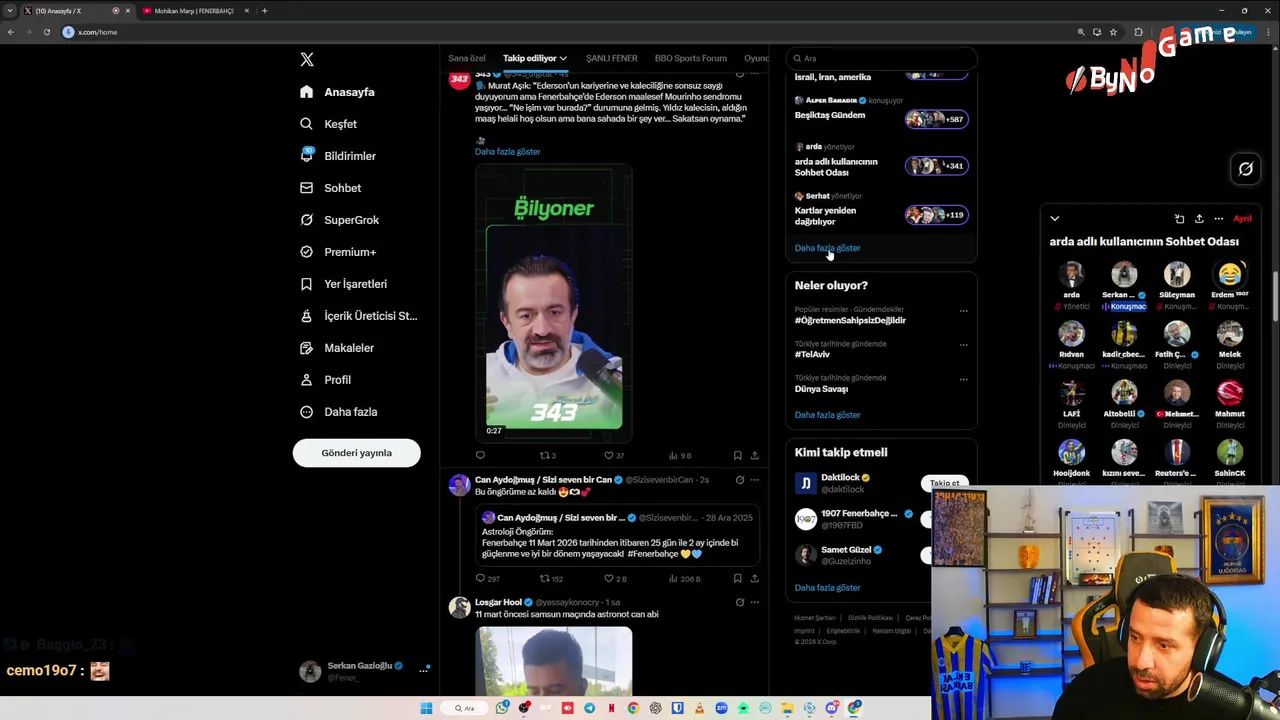Open Anasayfa home in the sidebar

pos(337,92)
